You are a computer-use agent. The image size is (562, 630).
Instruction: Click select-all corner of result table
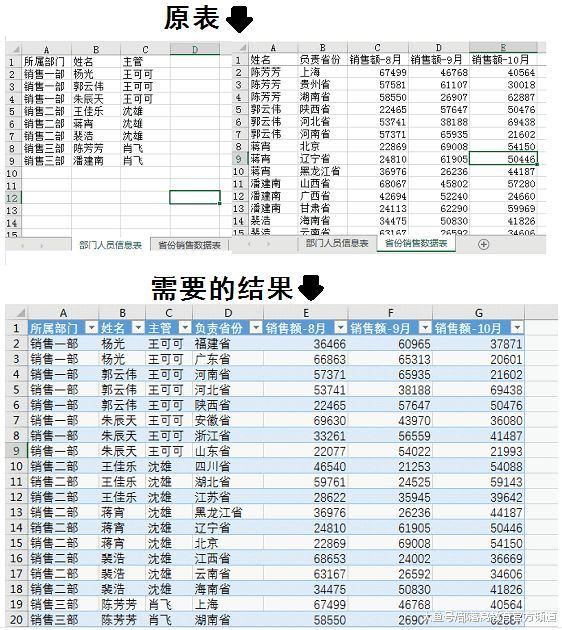point(17,313)
